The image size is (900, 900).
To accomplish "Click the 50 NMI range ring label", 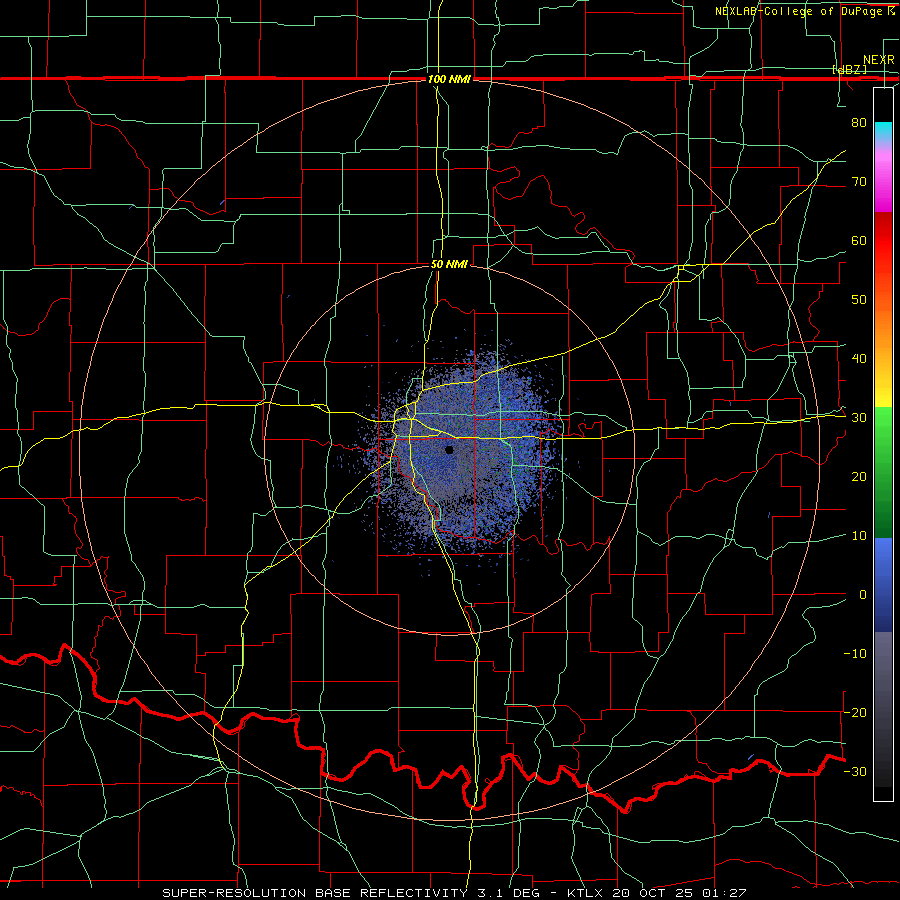I will pyautogui.click(x=449, y=264).
